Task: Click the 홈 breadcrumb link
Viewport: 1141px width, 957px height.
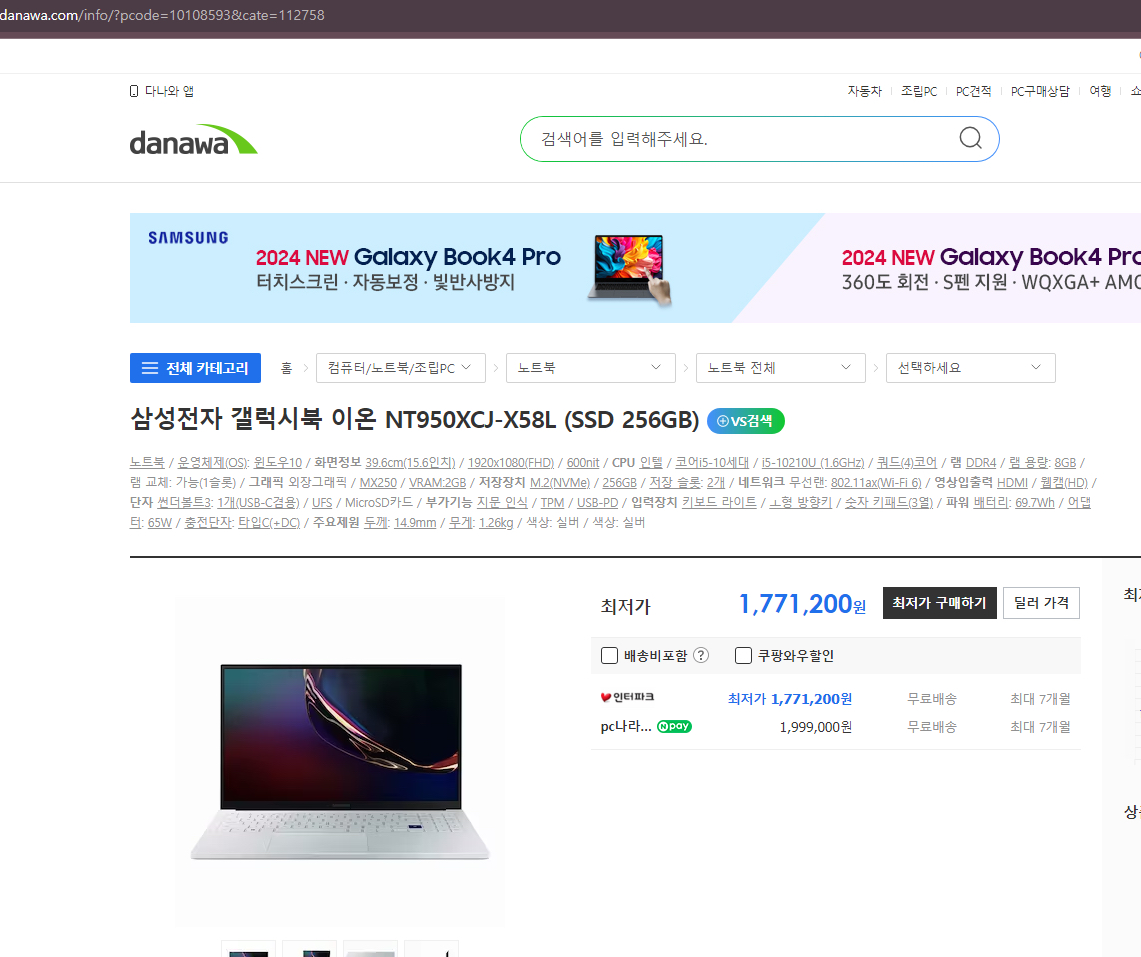Action: (287, 368)
